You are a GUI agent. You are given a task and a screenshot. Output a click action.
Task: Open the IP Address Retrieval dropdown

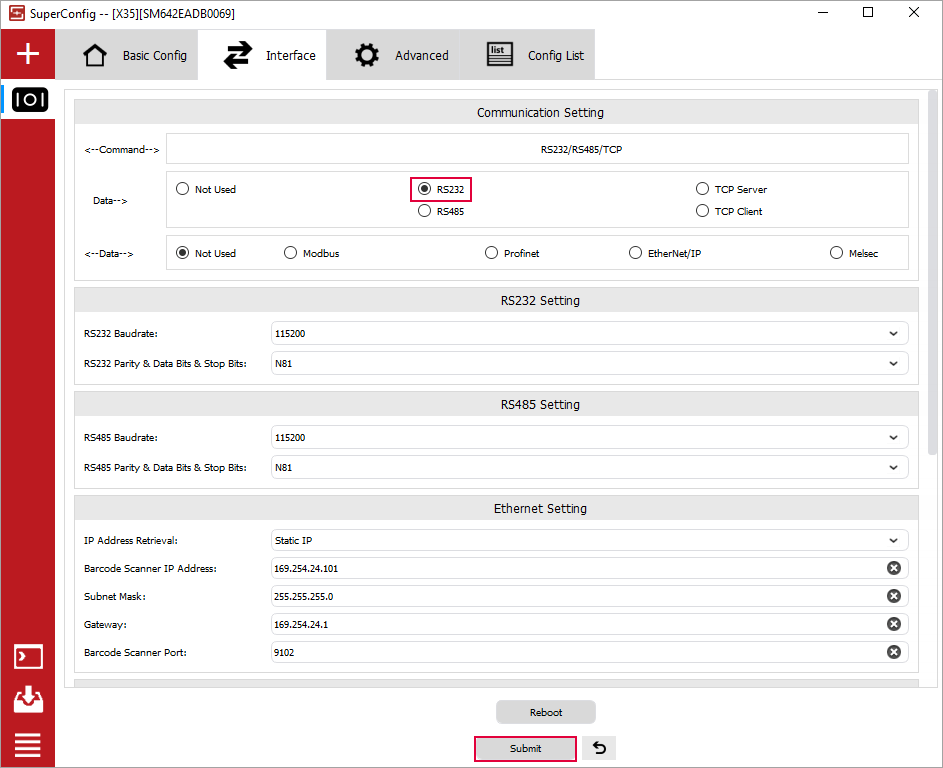tap(589, 540)
